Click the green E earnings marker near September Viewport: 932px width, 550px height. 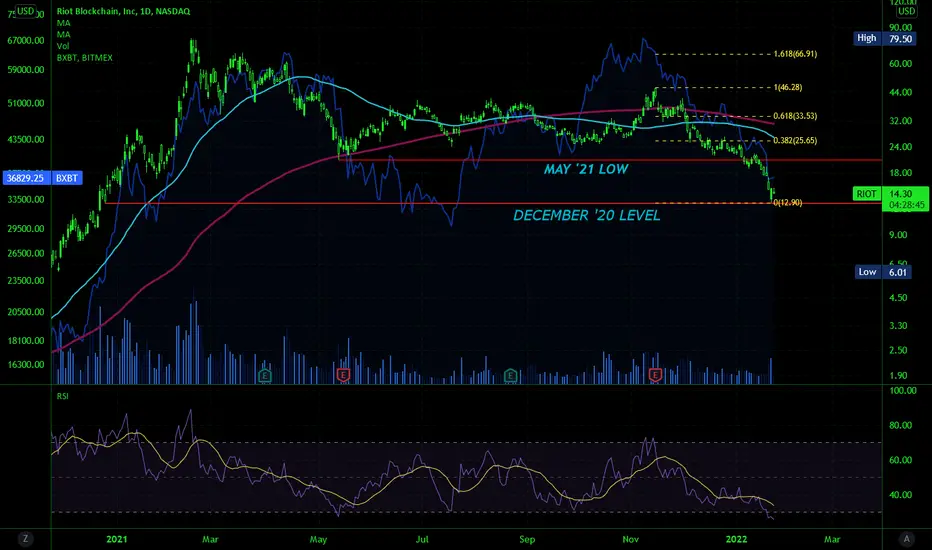[x=511, y=375]
